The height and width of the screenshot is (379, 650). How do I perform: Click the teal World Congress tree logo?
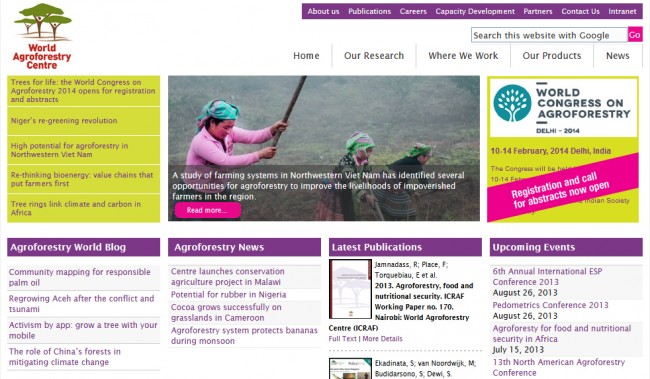tap(512, 103)
